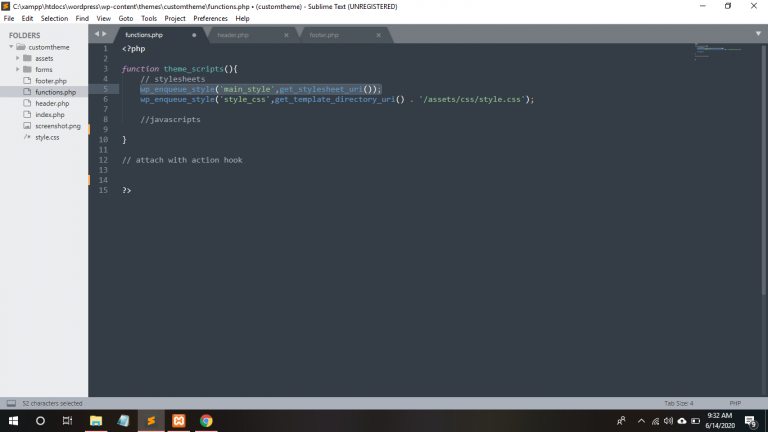The height and width of the screenshot is (432, 768).
Task: Click '52 characters selected' status text
Action: click(x=52, y=403)
